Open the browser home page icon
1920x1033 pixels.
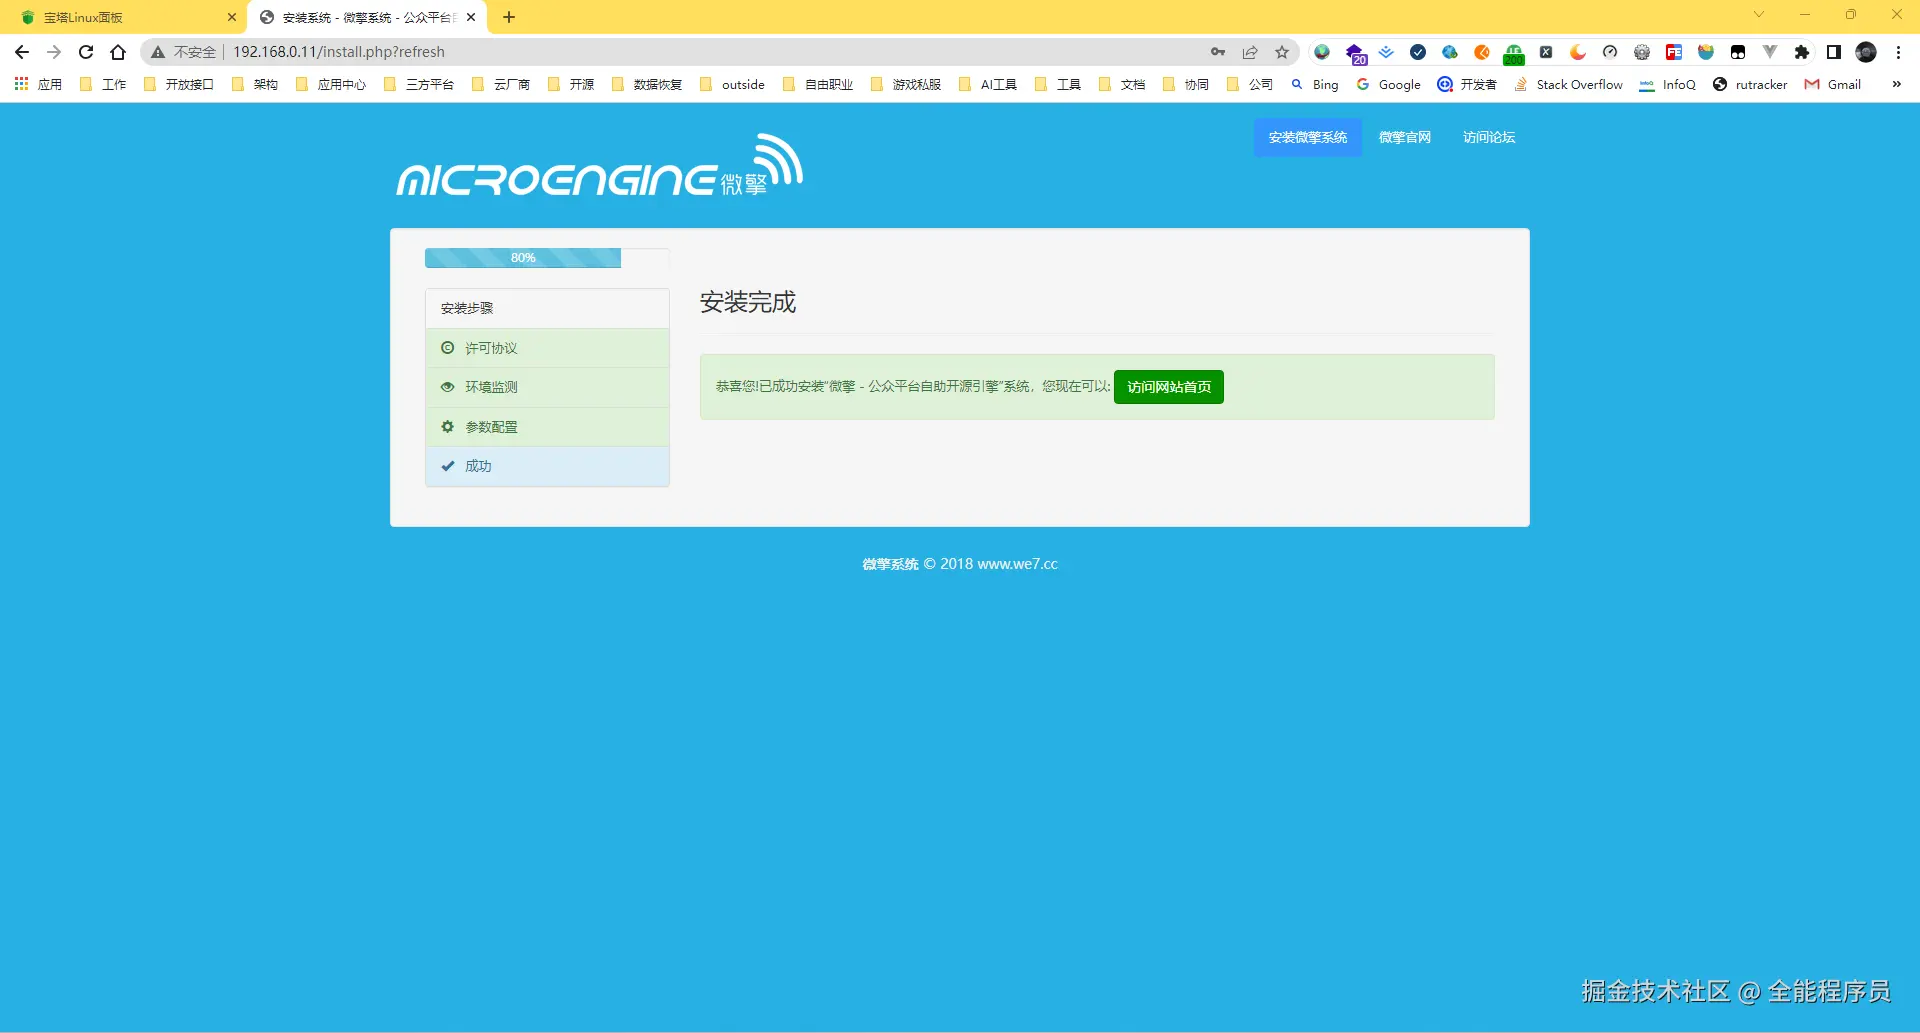[118, 52]
